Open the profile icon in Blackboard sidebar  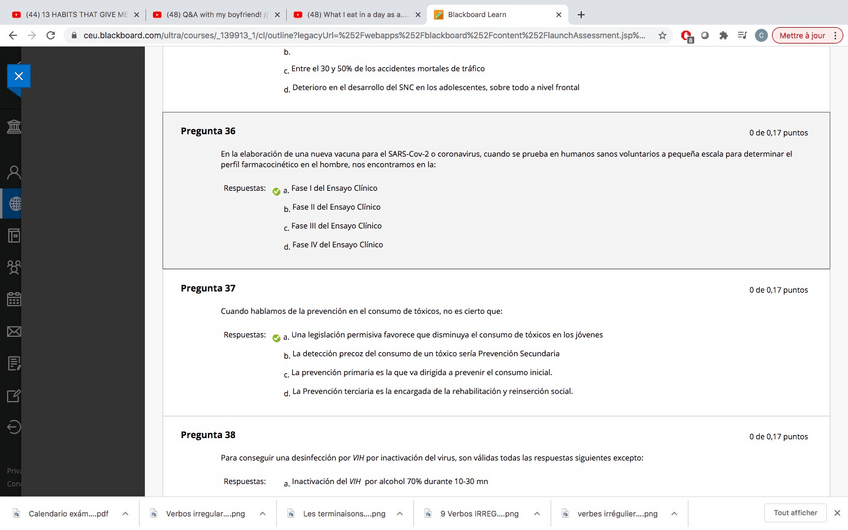pyautogui.click(x=14, y=173)
